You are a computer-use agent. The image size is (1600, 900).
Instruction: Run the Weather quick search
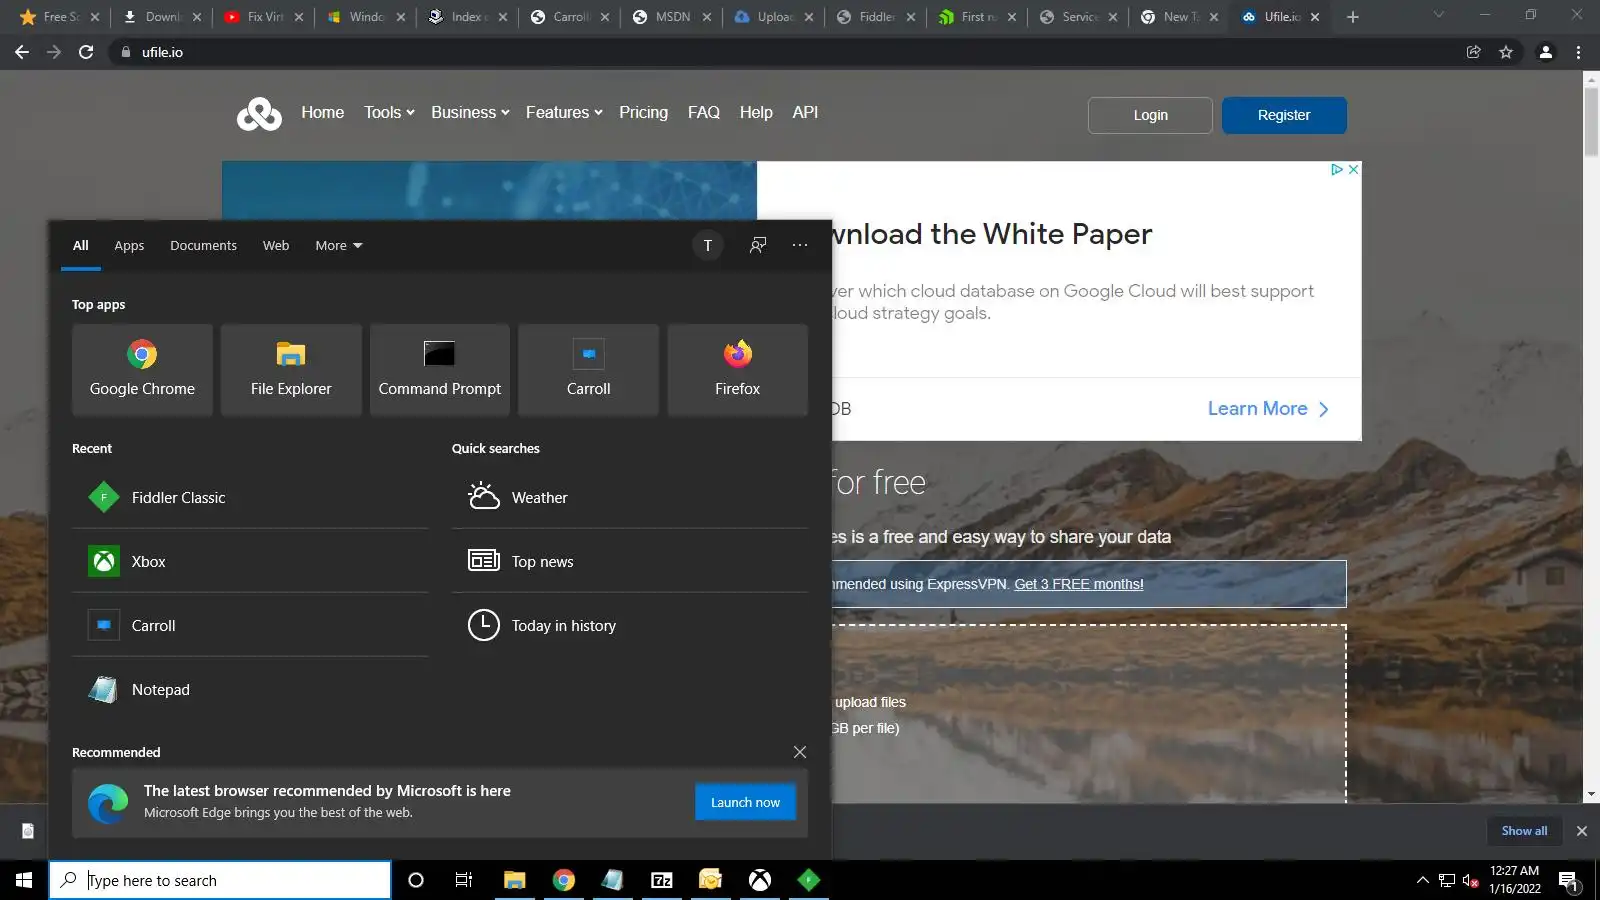630,497
